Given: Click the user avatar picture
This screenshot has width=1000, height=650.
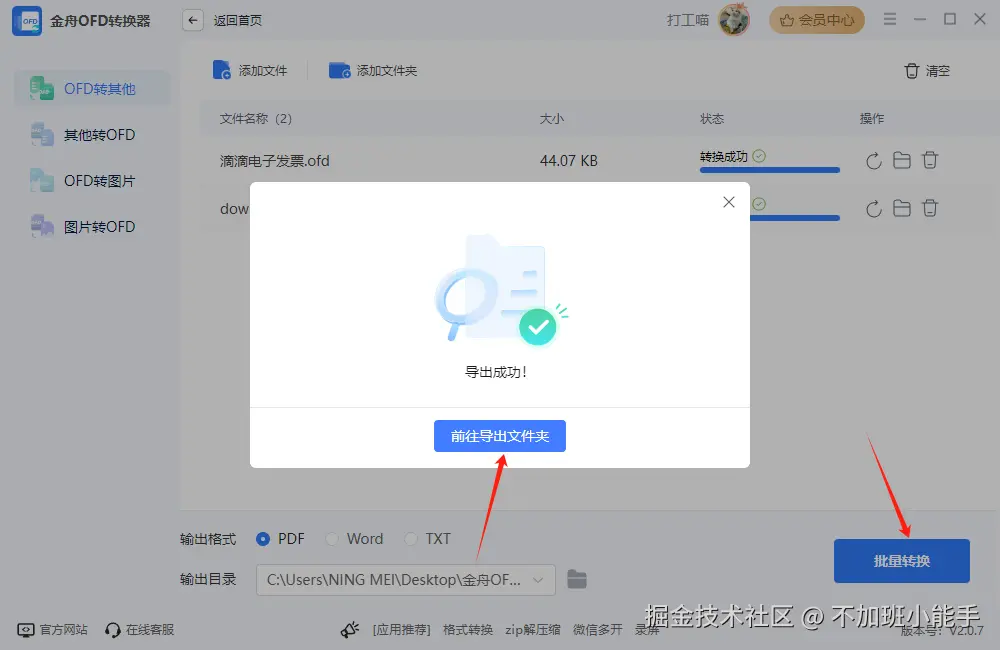Looking at the screenshot, I should (x=733, y=20).
